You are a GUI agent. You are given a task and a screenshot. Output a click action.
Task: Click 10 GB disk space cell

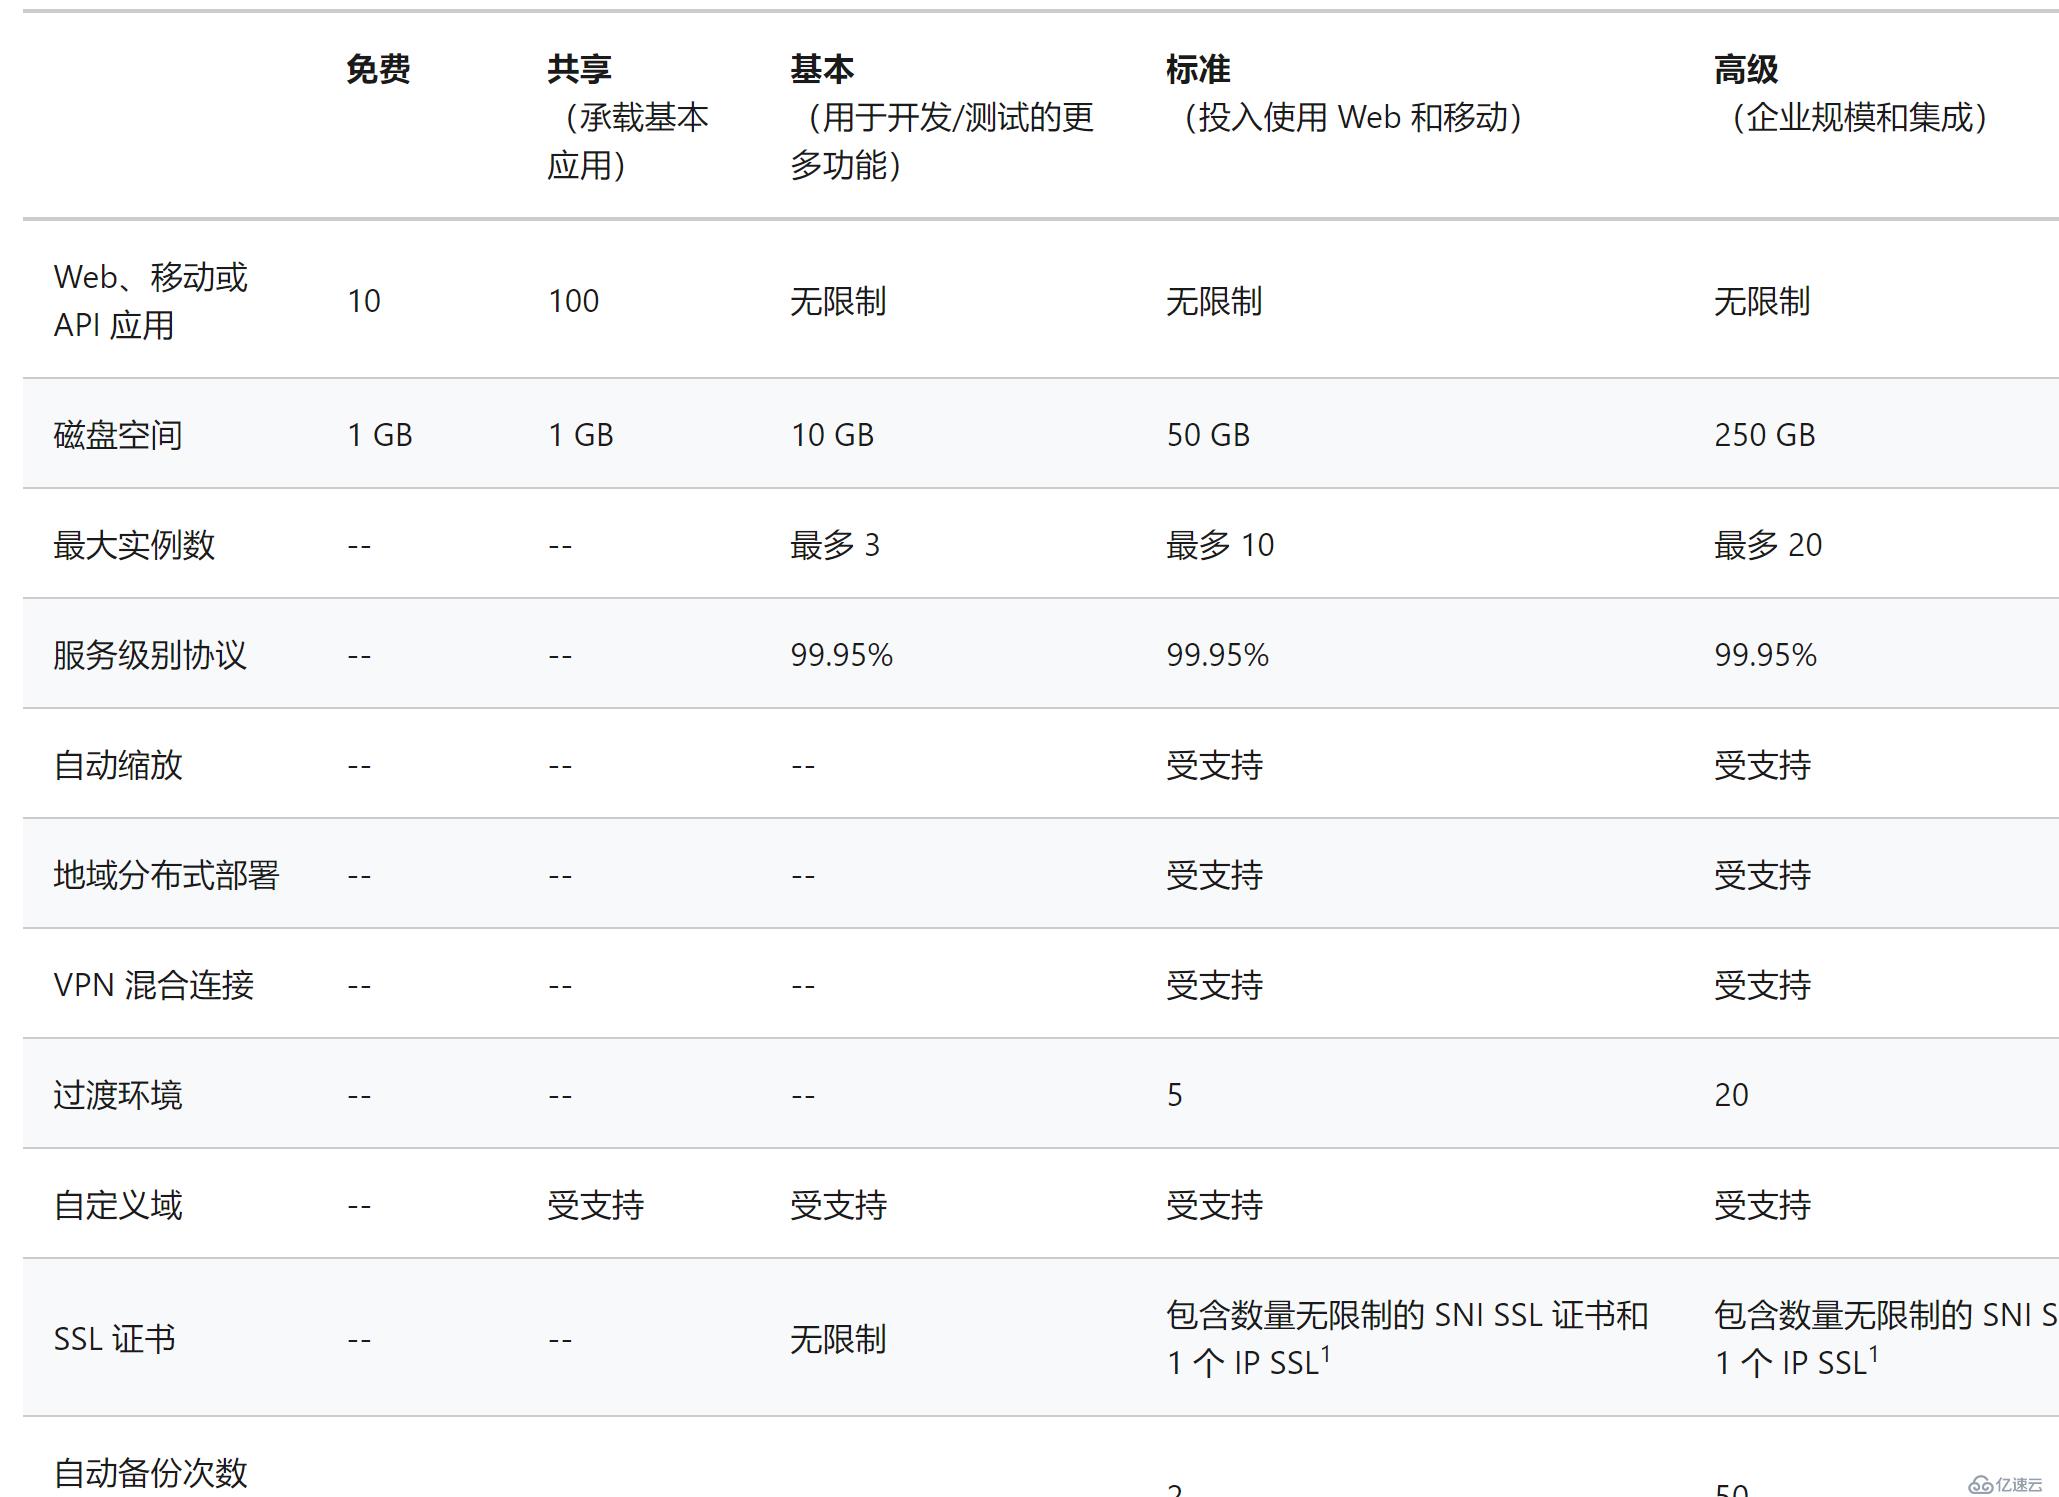coord(832,435)
